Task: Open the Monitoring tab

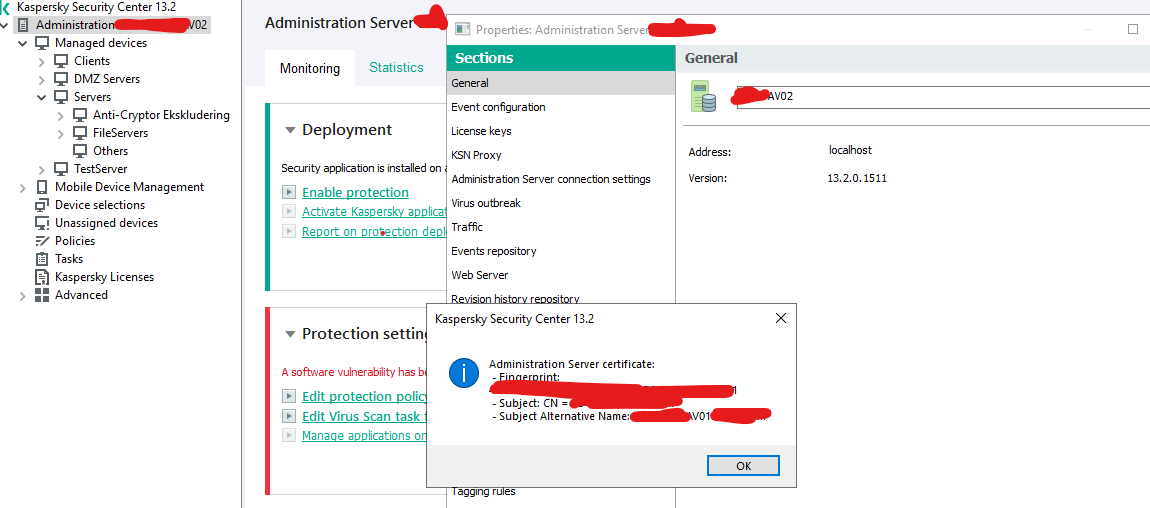Action: [309, 69]
